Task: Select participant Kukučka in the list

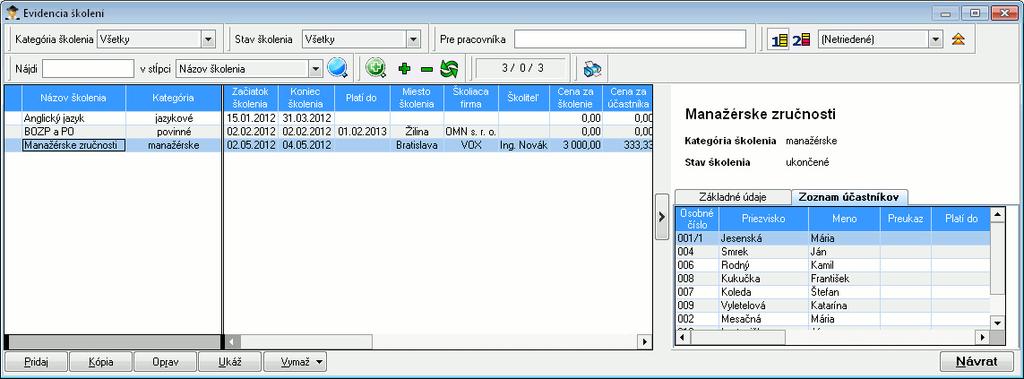Action: (833, 278)
